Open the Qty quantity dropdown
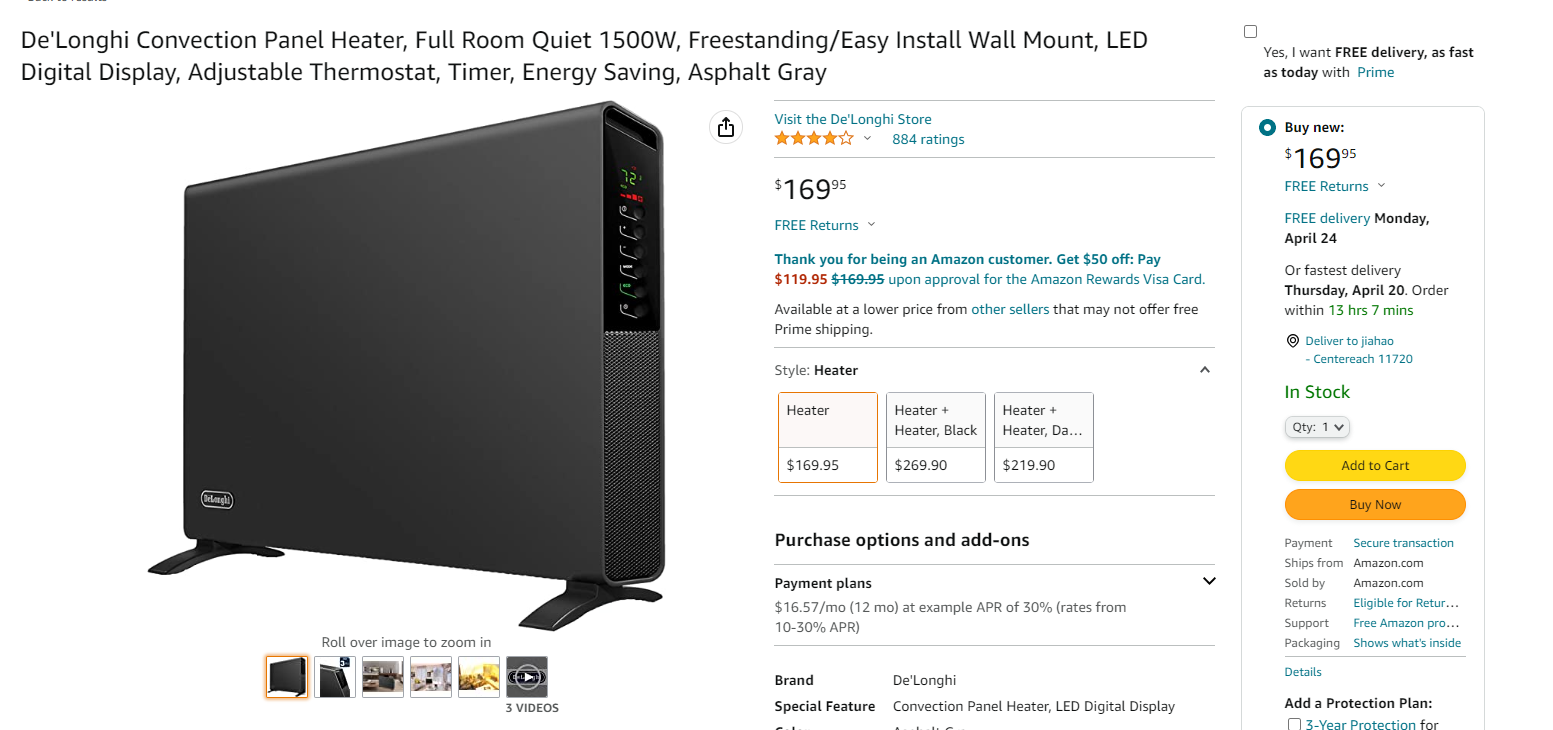 [x=1317, y=427]
